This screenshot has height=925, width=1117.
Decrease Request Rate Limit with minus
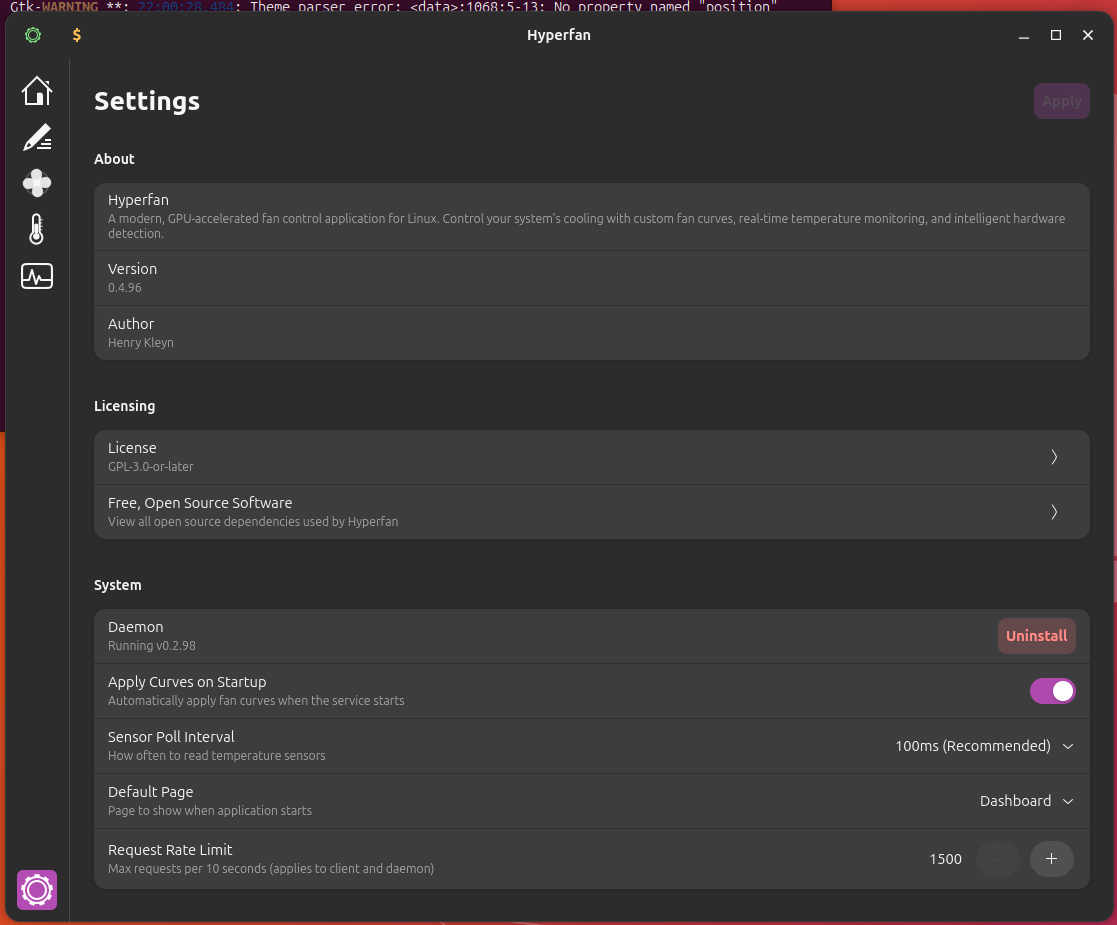(x=998, y=859)
